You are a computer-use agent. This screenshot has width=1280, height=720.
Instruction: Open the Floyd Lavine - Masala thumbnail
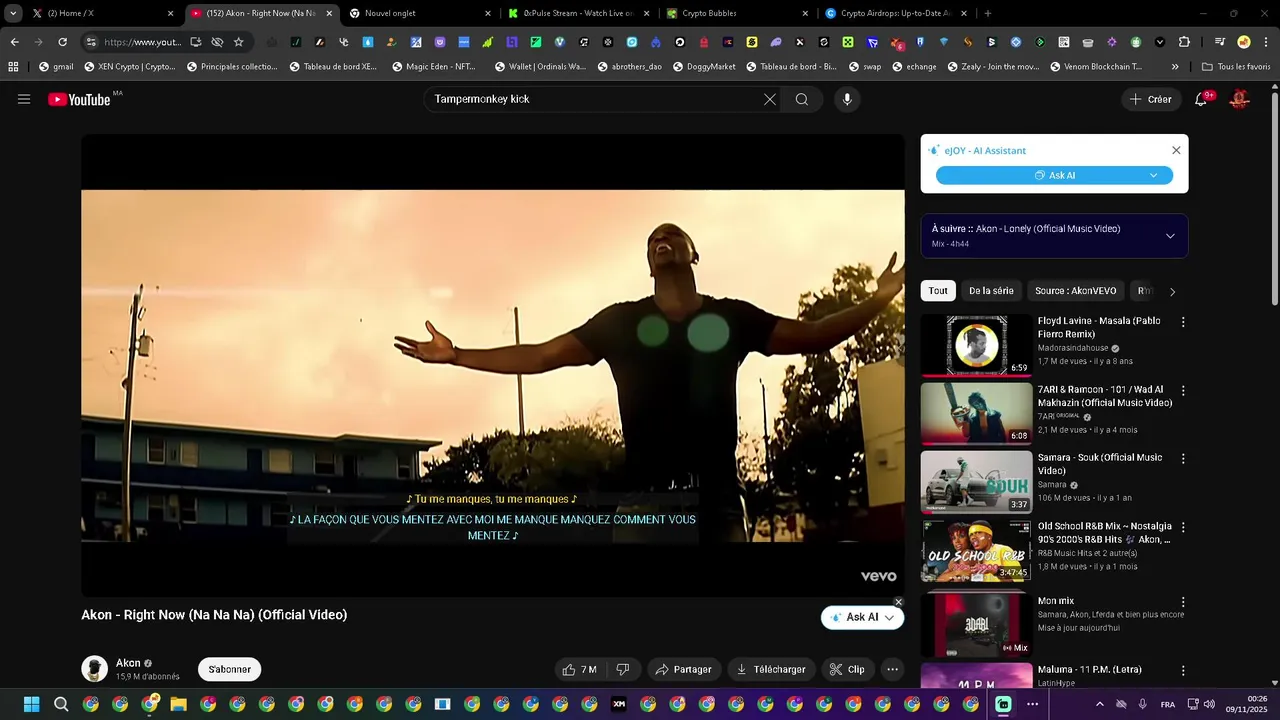point(976,345)
